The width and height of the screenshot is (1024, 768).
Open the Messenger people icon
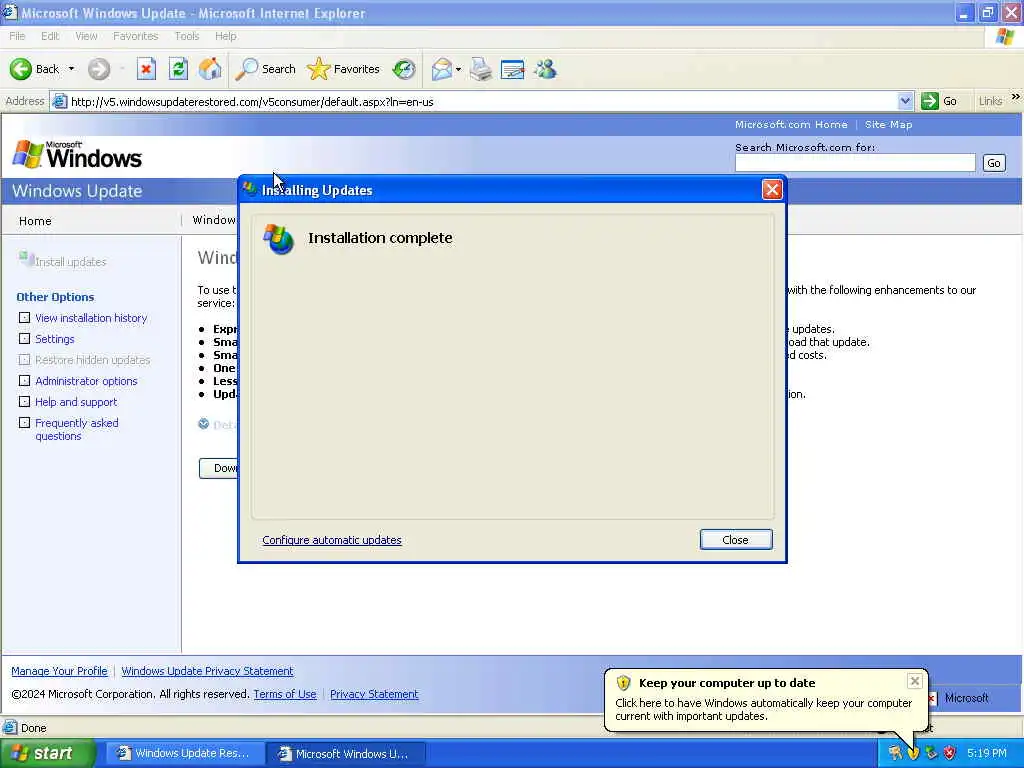pos(545,69)
